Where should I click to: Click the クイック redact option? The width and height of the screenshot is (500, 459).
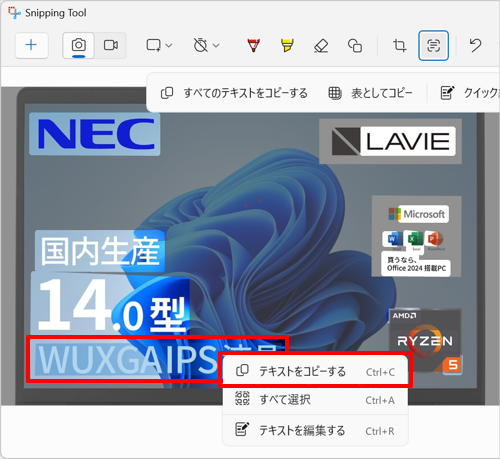click(x=469, y=93)
